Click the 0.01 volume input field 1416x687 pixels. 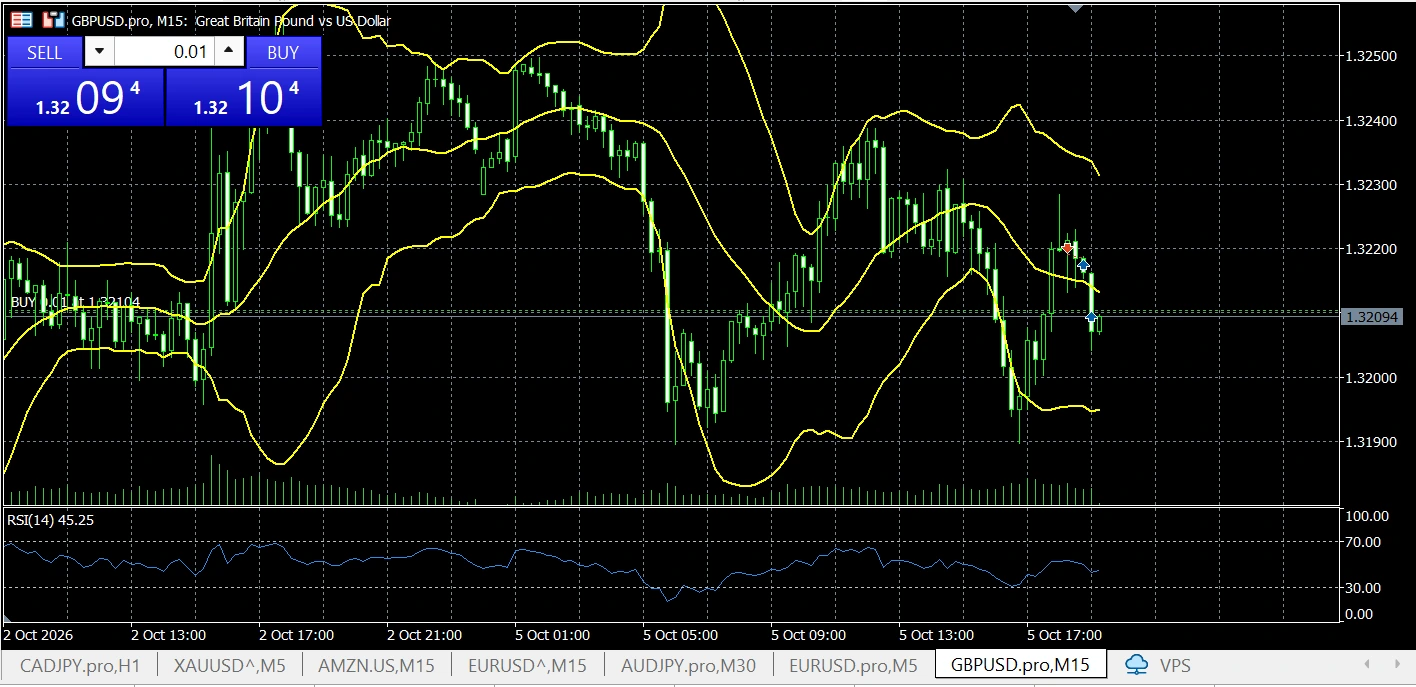click(165, 52)
